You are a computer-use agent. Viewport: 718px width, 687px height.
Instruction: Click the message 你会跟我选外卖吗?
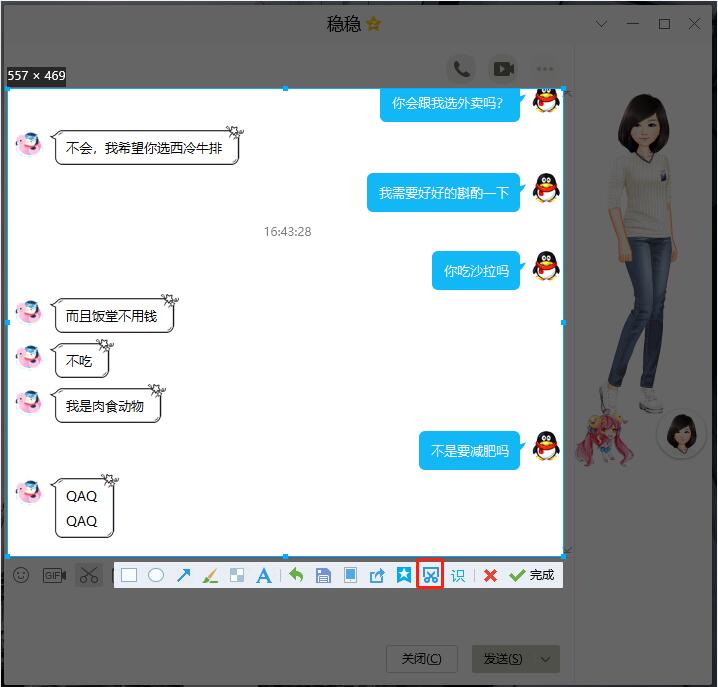coord(450,104)
